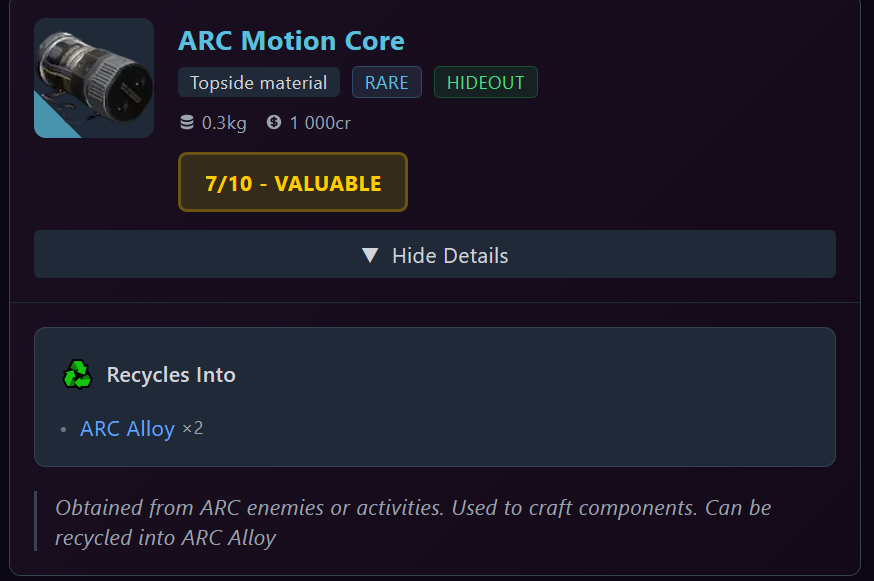Image resolution: width=874 pixels, height=581 pixels.
Task: Click the ×2 quantity next to ARC Alloy
Action: tap(193, 429)
